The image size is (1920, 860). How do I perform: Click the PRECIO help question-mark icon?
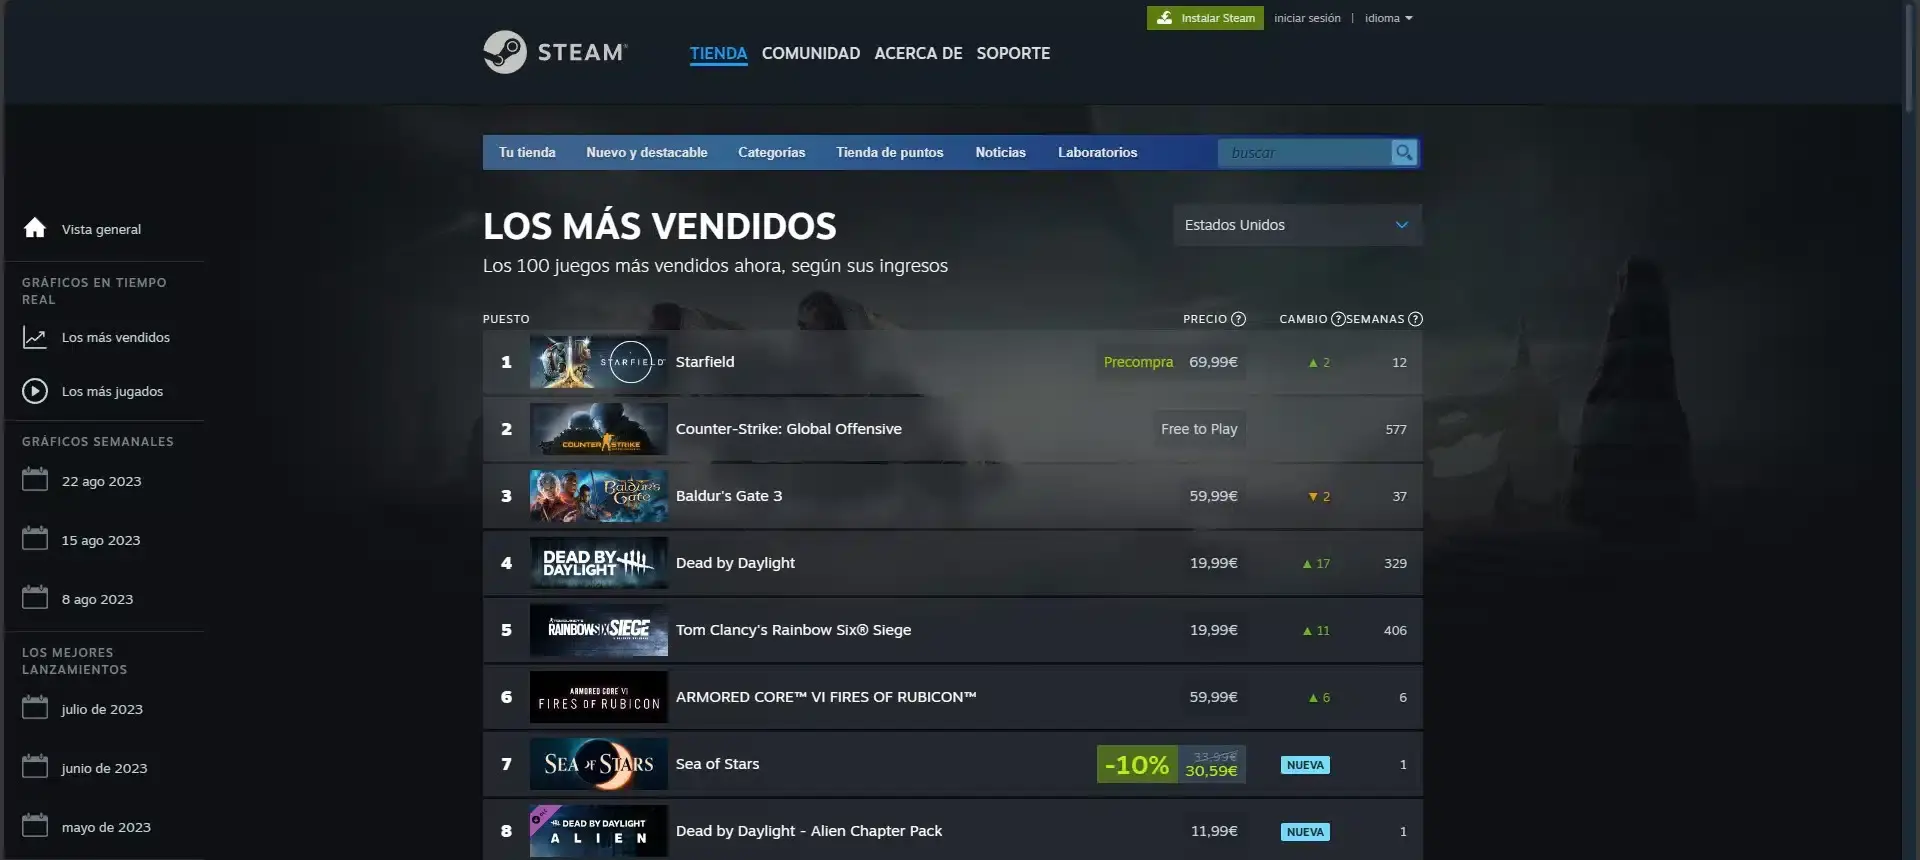click(x=1238, y=319)
